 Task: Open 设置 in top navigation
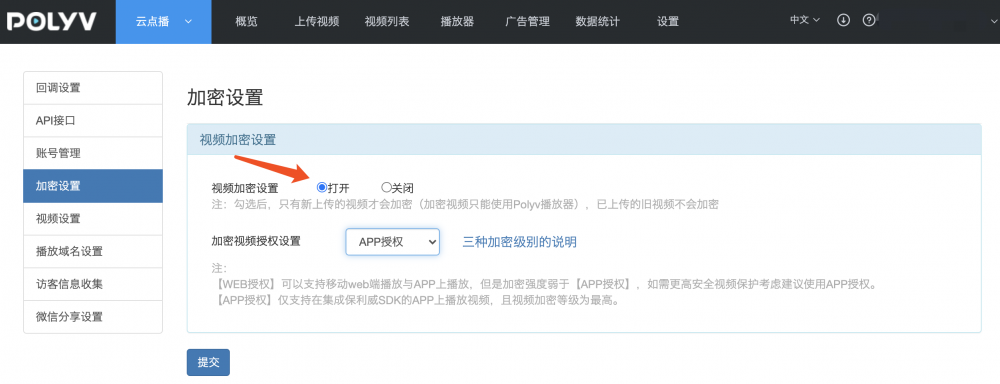click(x=668, y=22)
